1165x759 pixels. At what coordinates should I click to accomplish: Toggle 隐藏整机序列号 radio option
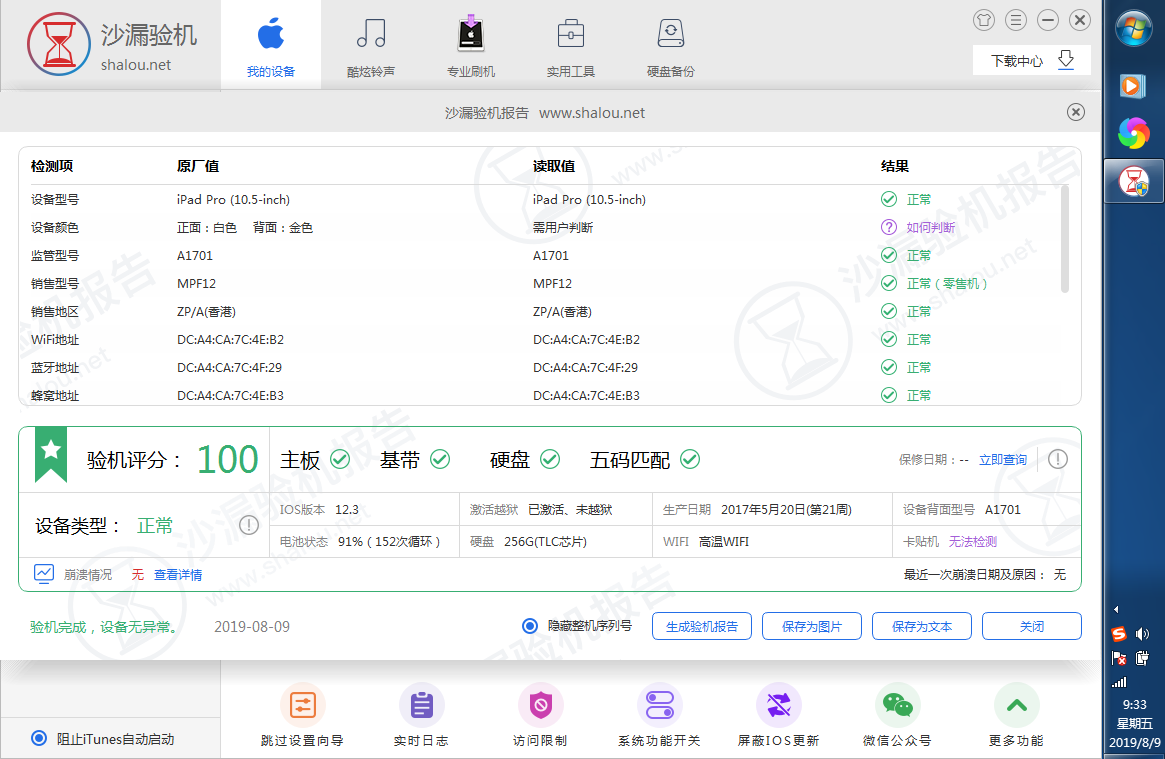click(530, 626)
